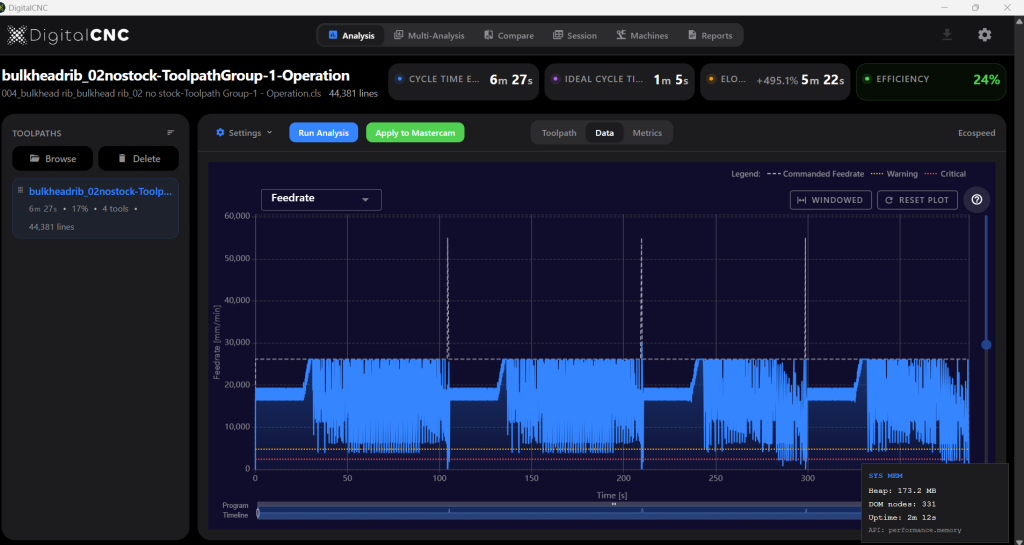The width and height of the screenshot is (1024, 545).
Task: Click the .cls file name subtitle
Action: [x=161, y=93]
